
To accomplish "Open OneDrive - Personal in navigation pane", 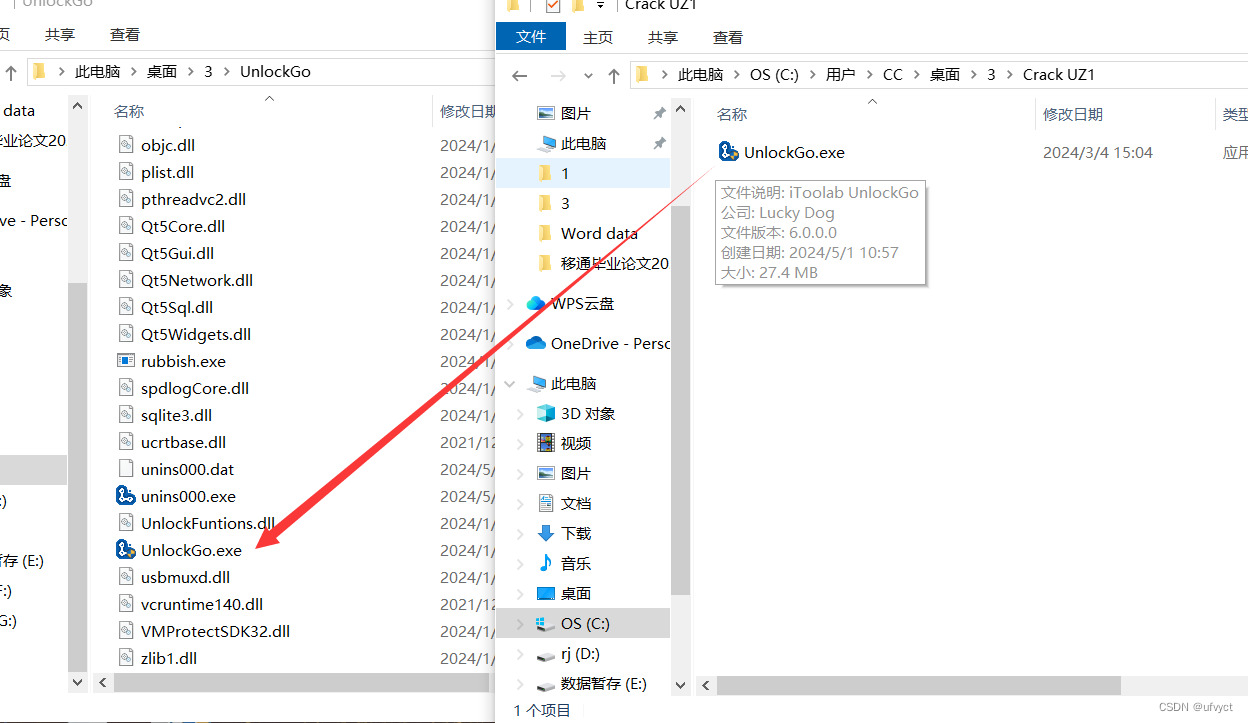I will (x=610, y=343).
